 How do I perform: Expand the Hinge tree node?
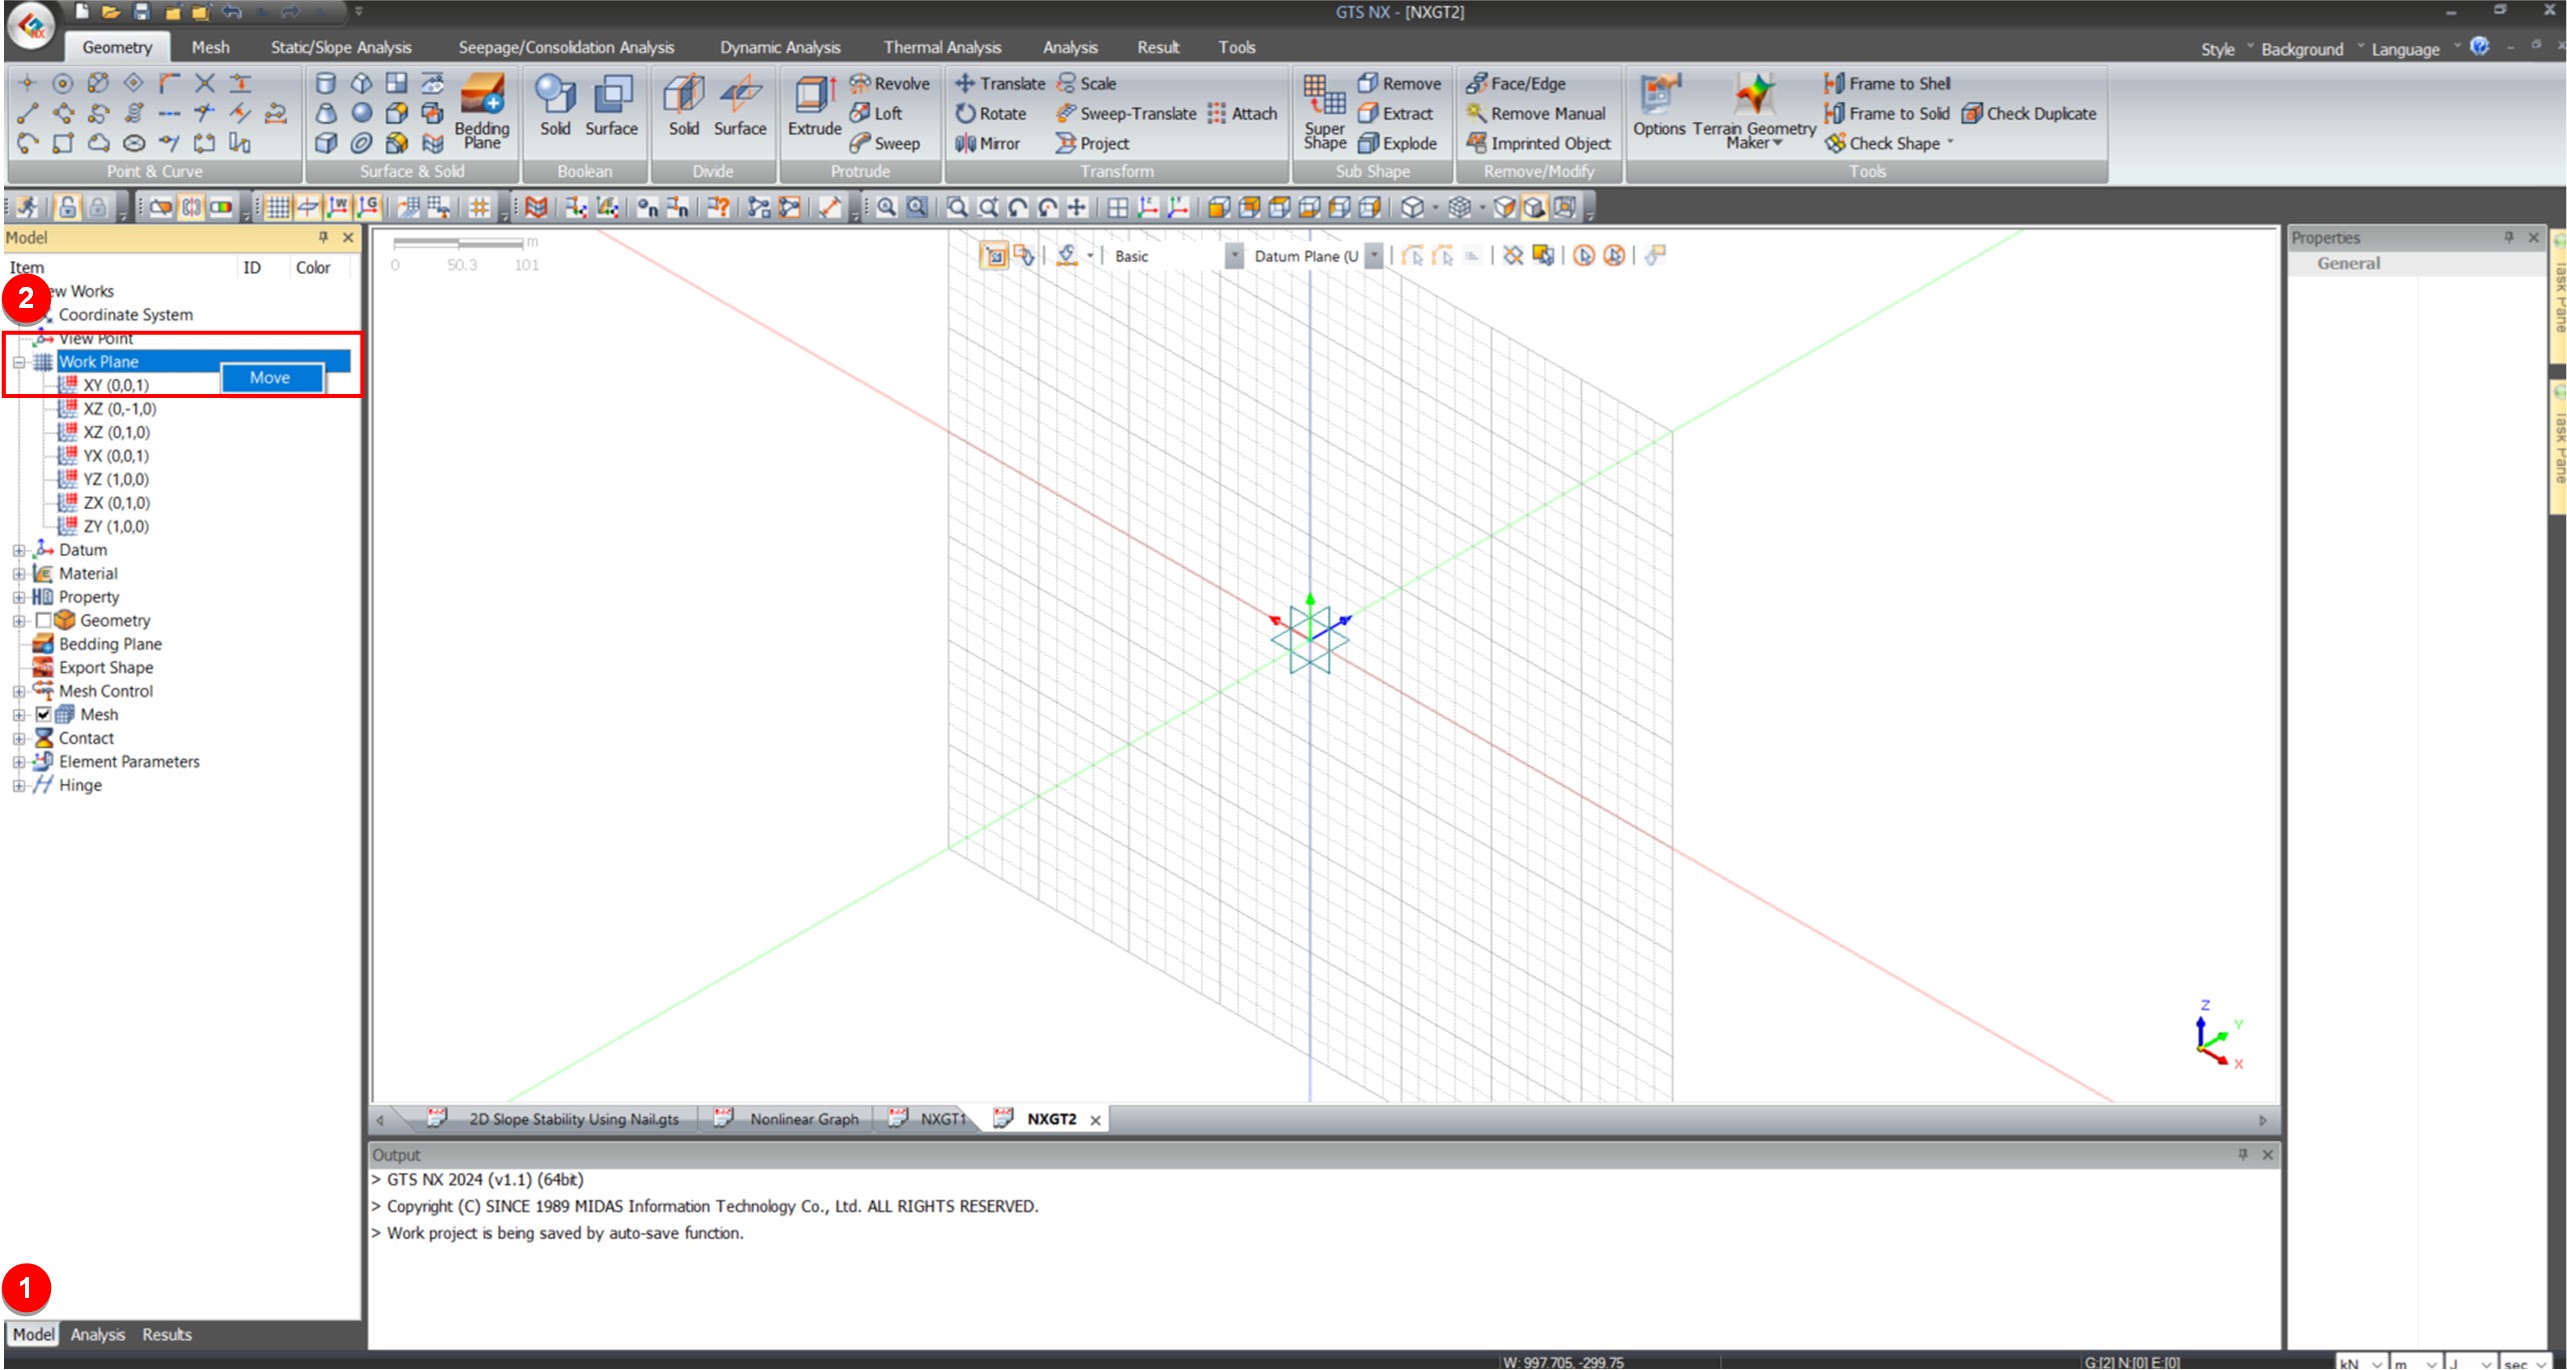click(x=18, y=786)
